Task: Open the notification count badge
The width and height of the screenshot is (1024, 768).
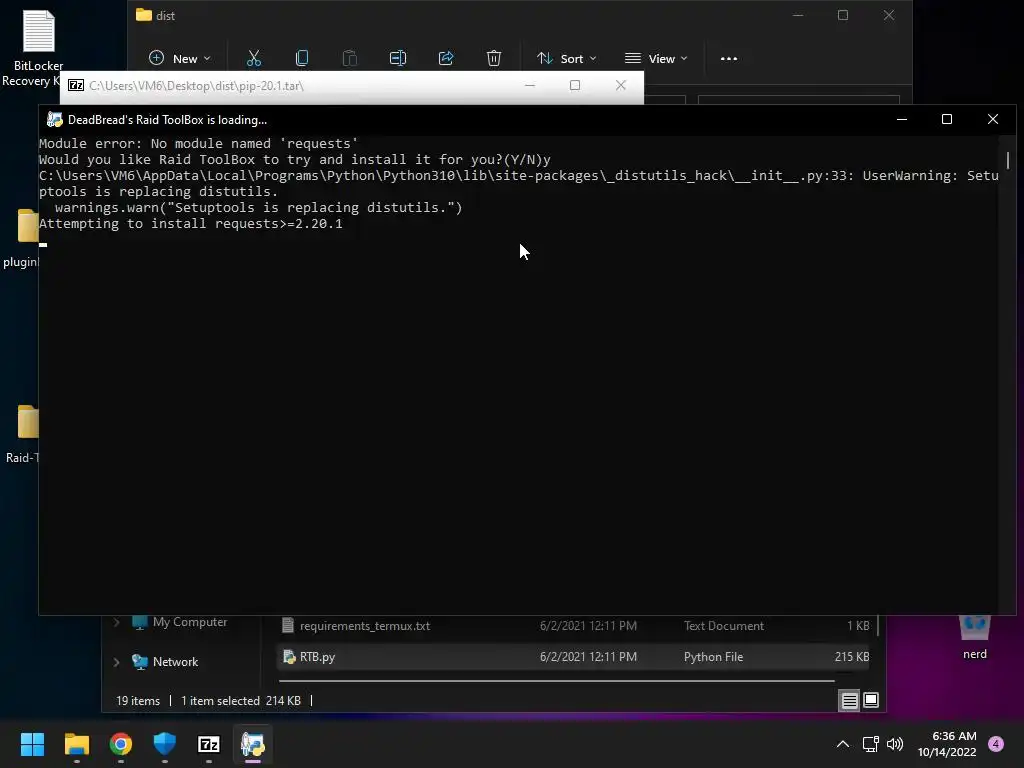Action: click(996, 744)
